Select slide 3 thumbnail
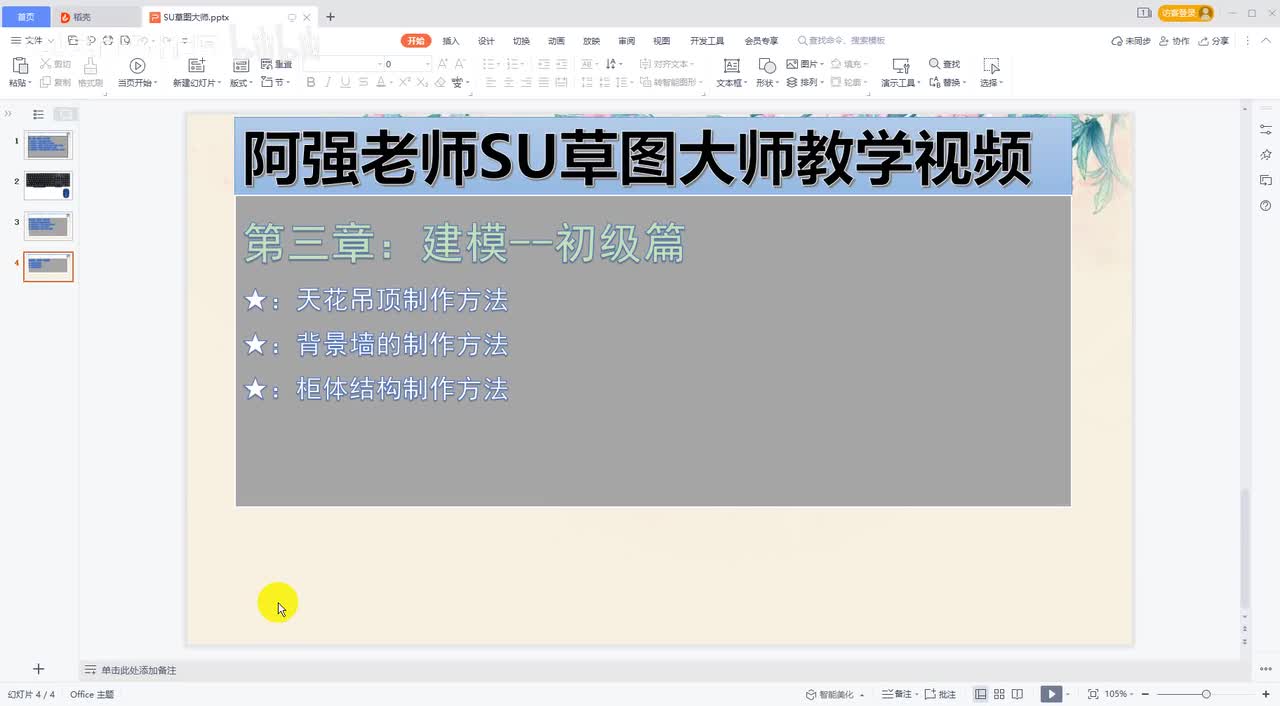 tap(48, 226)
